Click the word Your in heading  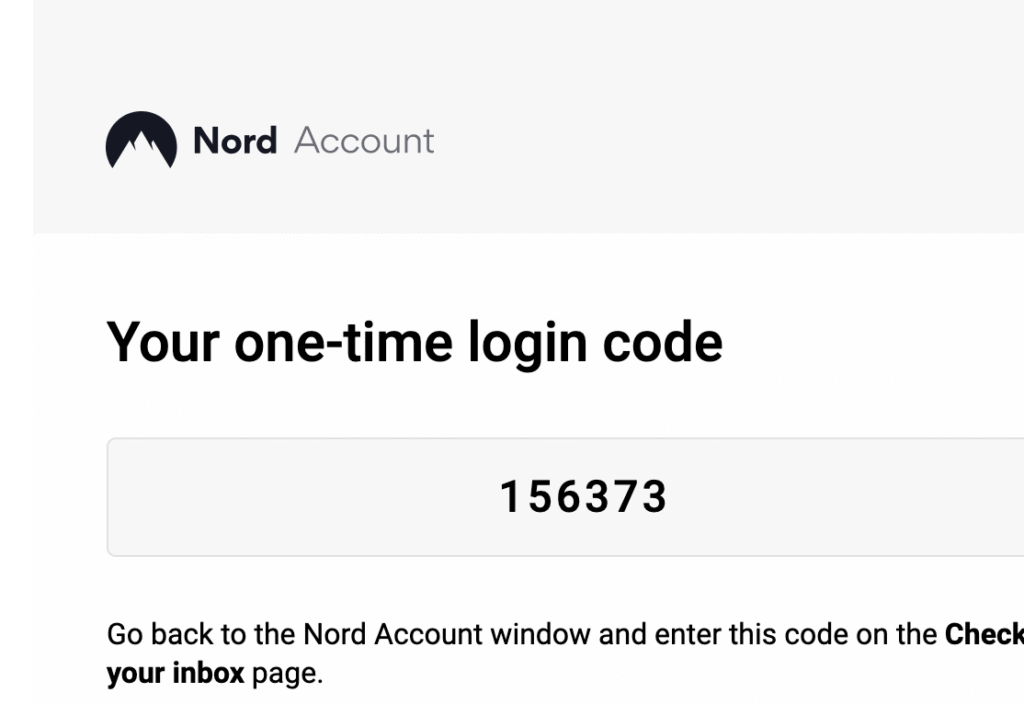click(163, 343)
